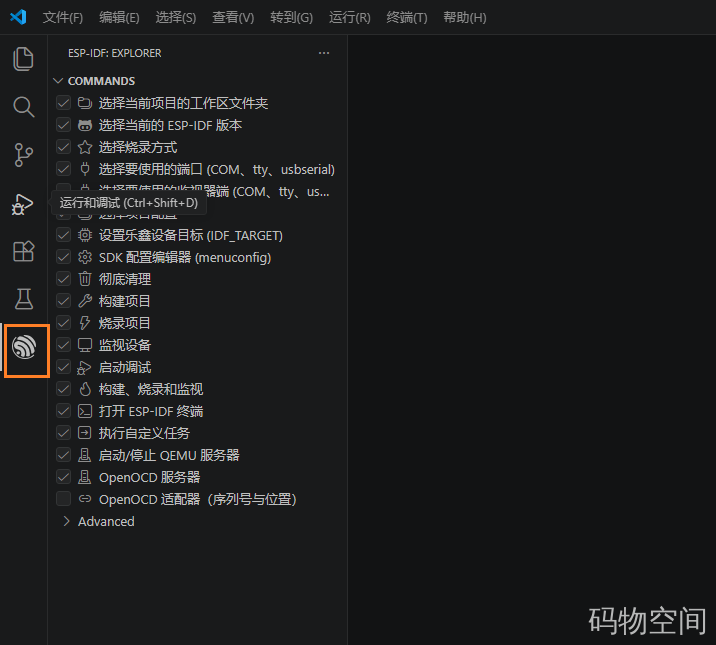Open the 编辑(E) menu

119,18
